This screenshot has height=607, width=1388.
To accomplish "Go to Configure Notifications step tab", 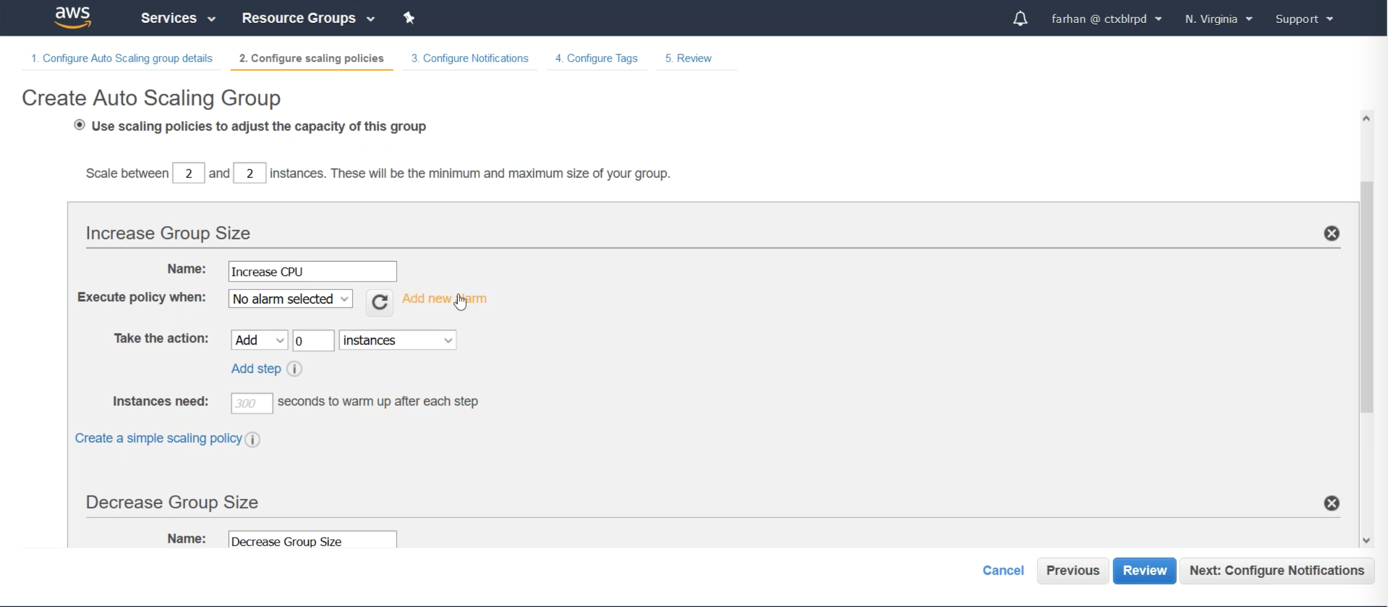I will (x=469, y=58).
